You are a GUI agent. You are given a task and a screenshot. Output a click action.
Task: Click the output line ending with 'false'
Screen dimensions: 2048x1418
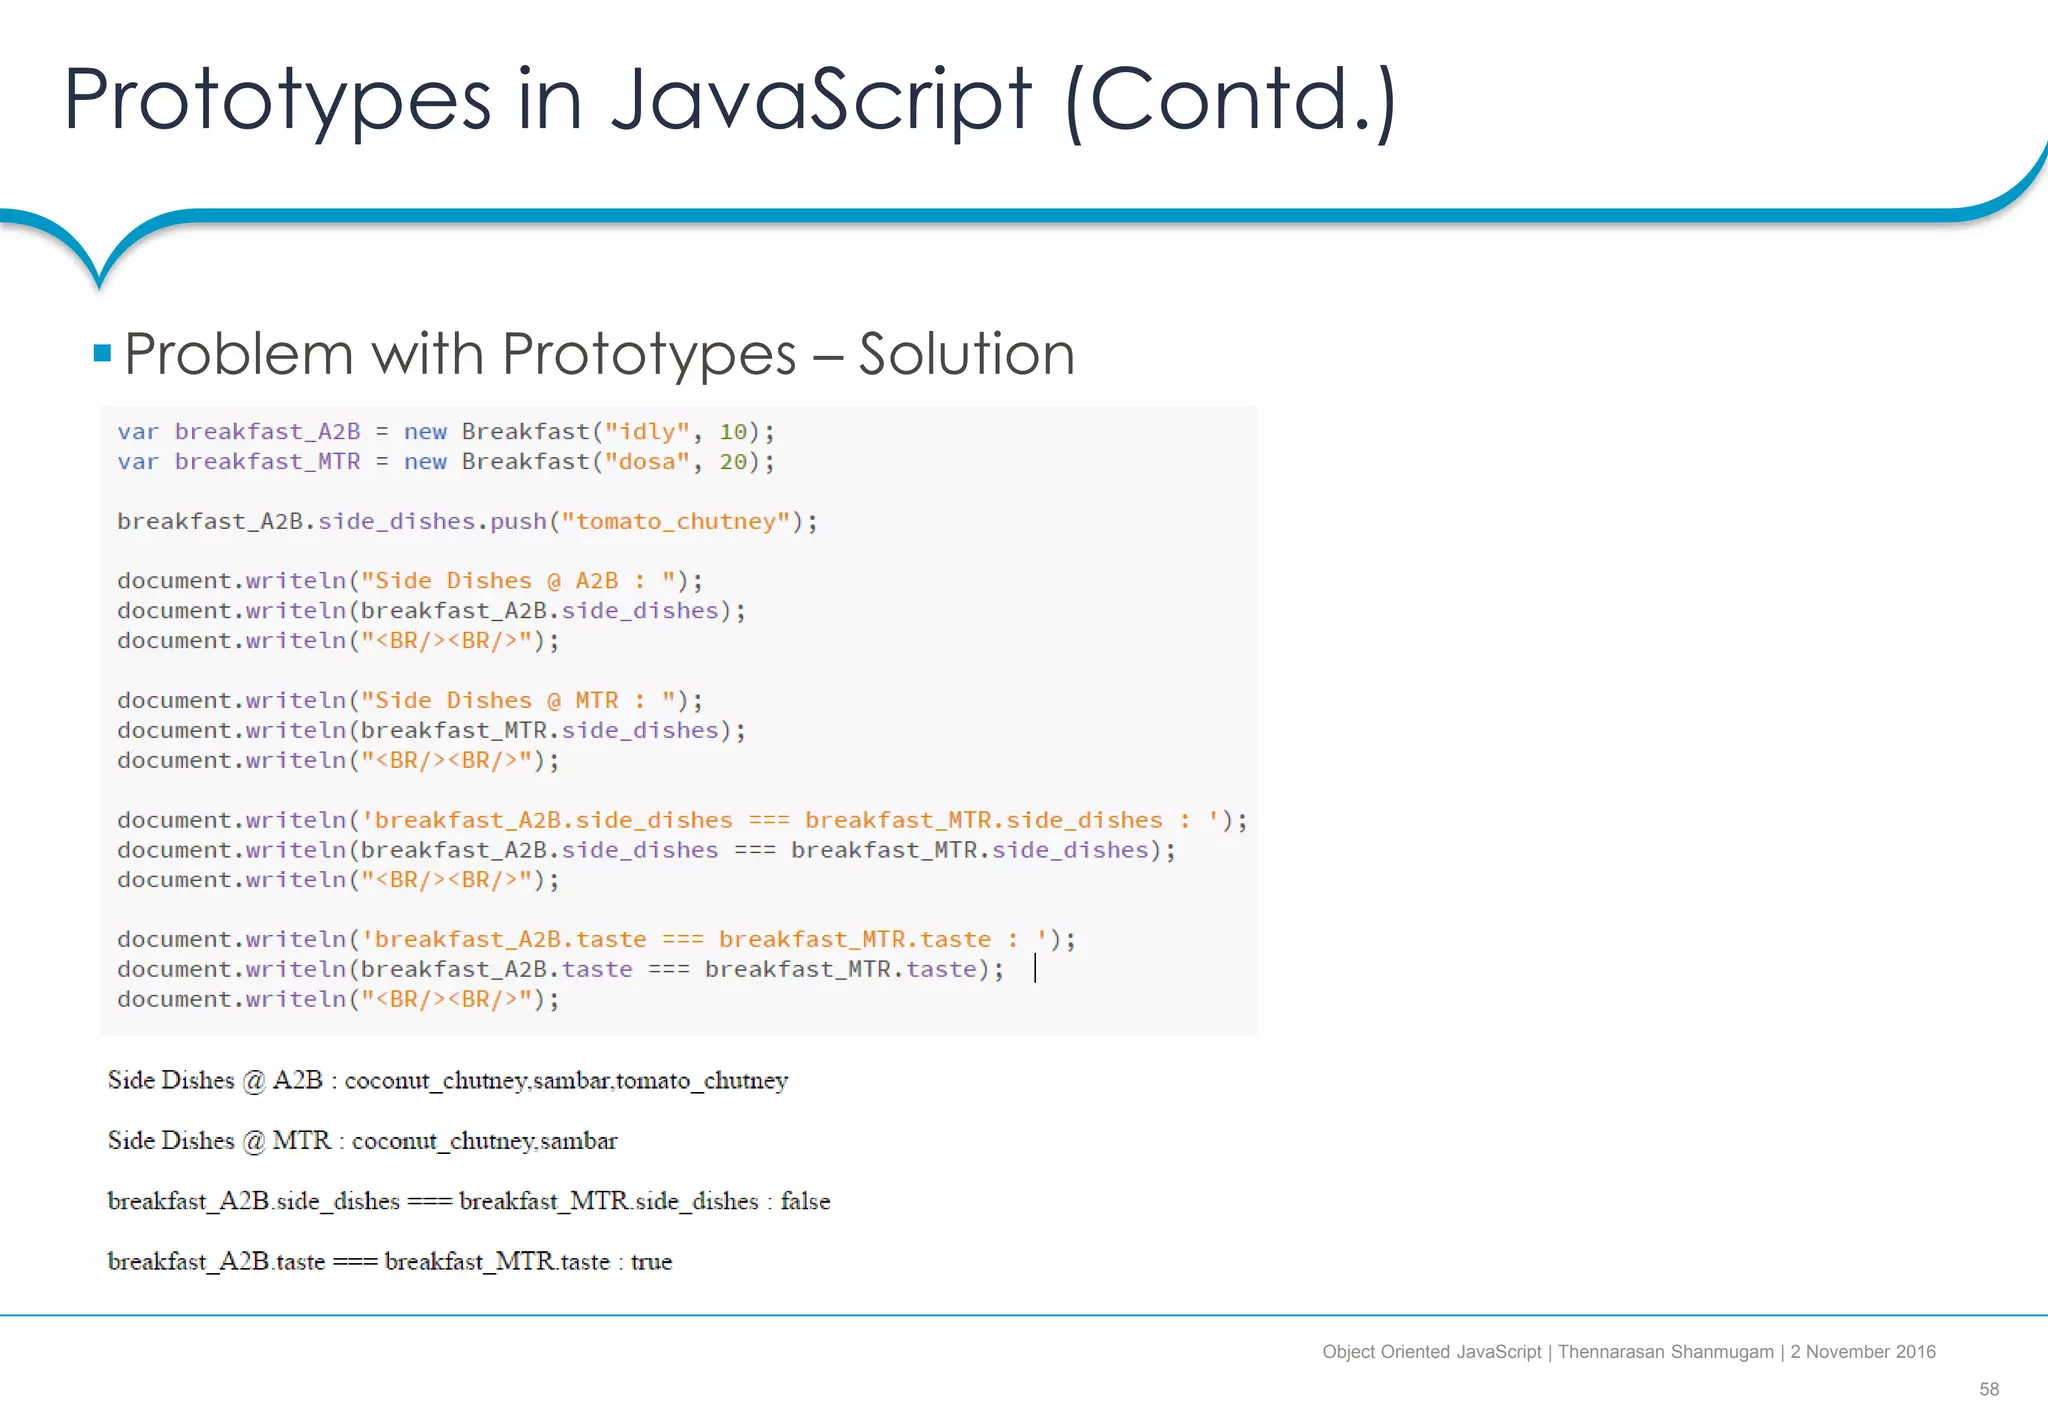coord(469,1202)
